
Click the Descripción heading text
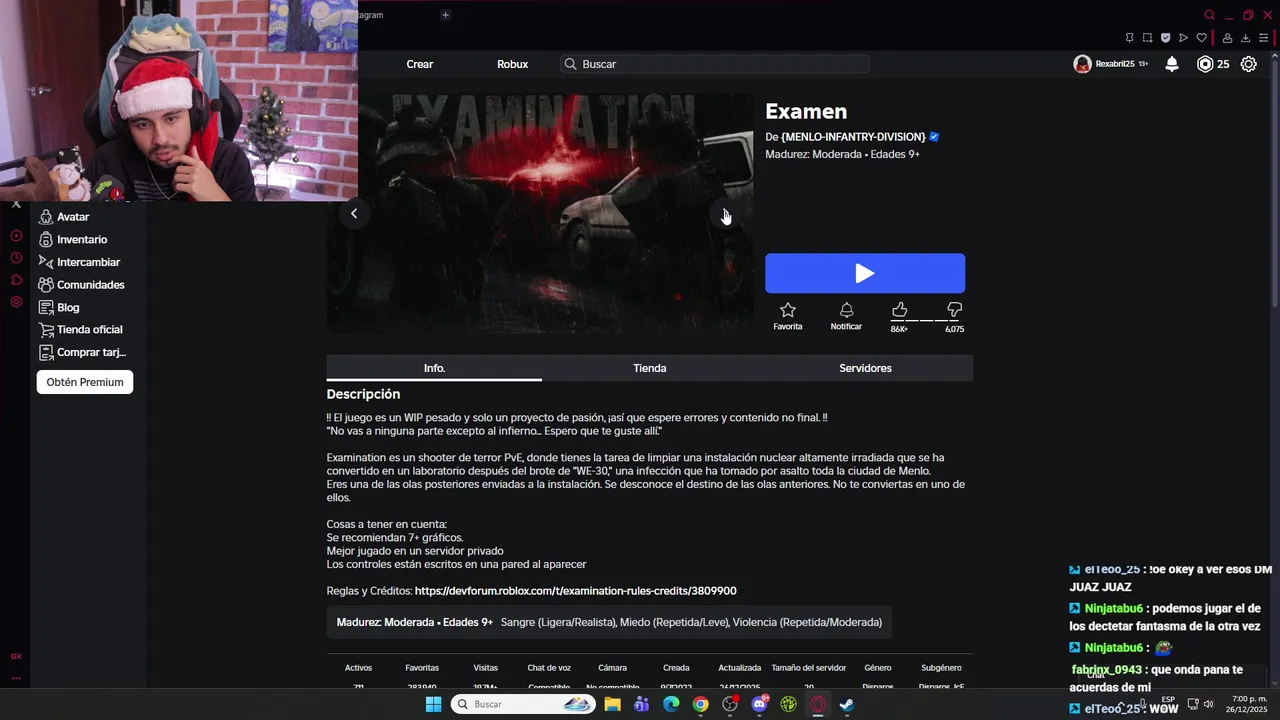(363, 394)
